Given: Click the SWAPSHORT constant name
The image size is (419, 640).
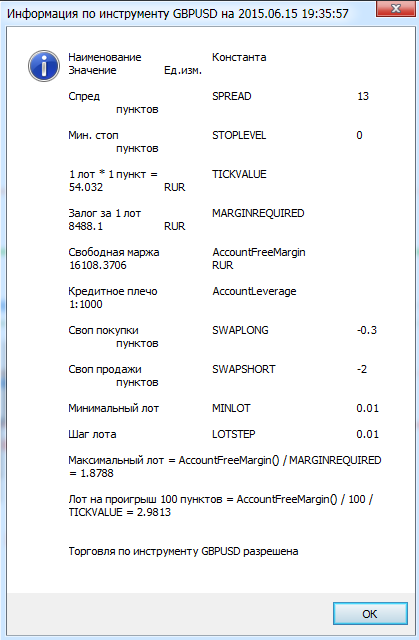Looking at the screenshot, I should tap(244, 369).
